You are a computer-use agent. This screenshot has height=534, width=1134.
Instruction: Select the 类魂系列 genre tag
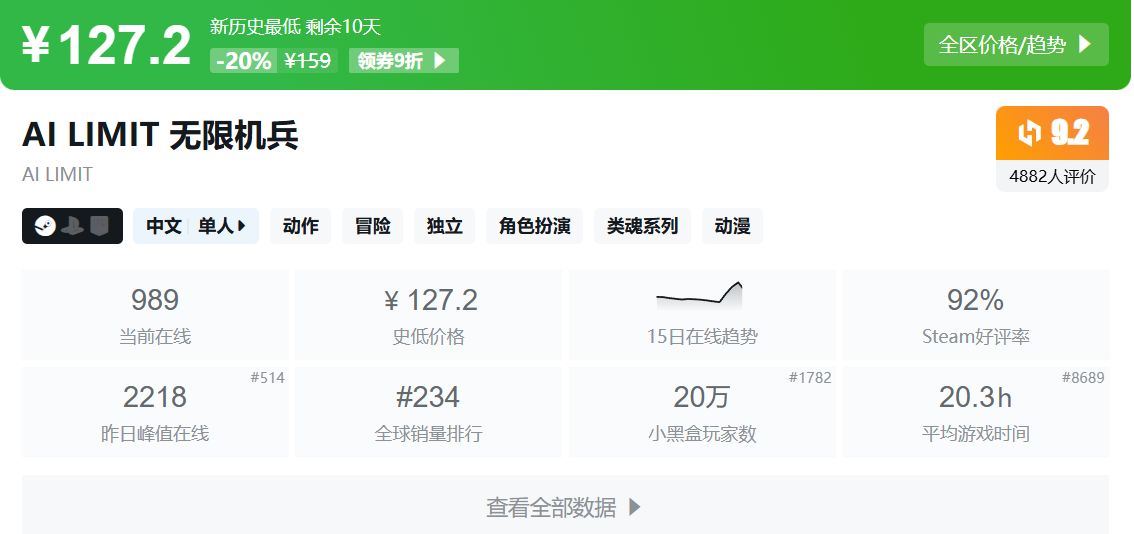642,226
